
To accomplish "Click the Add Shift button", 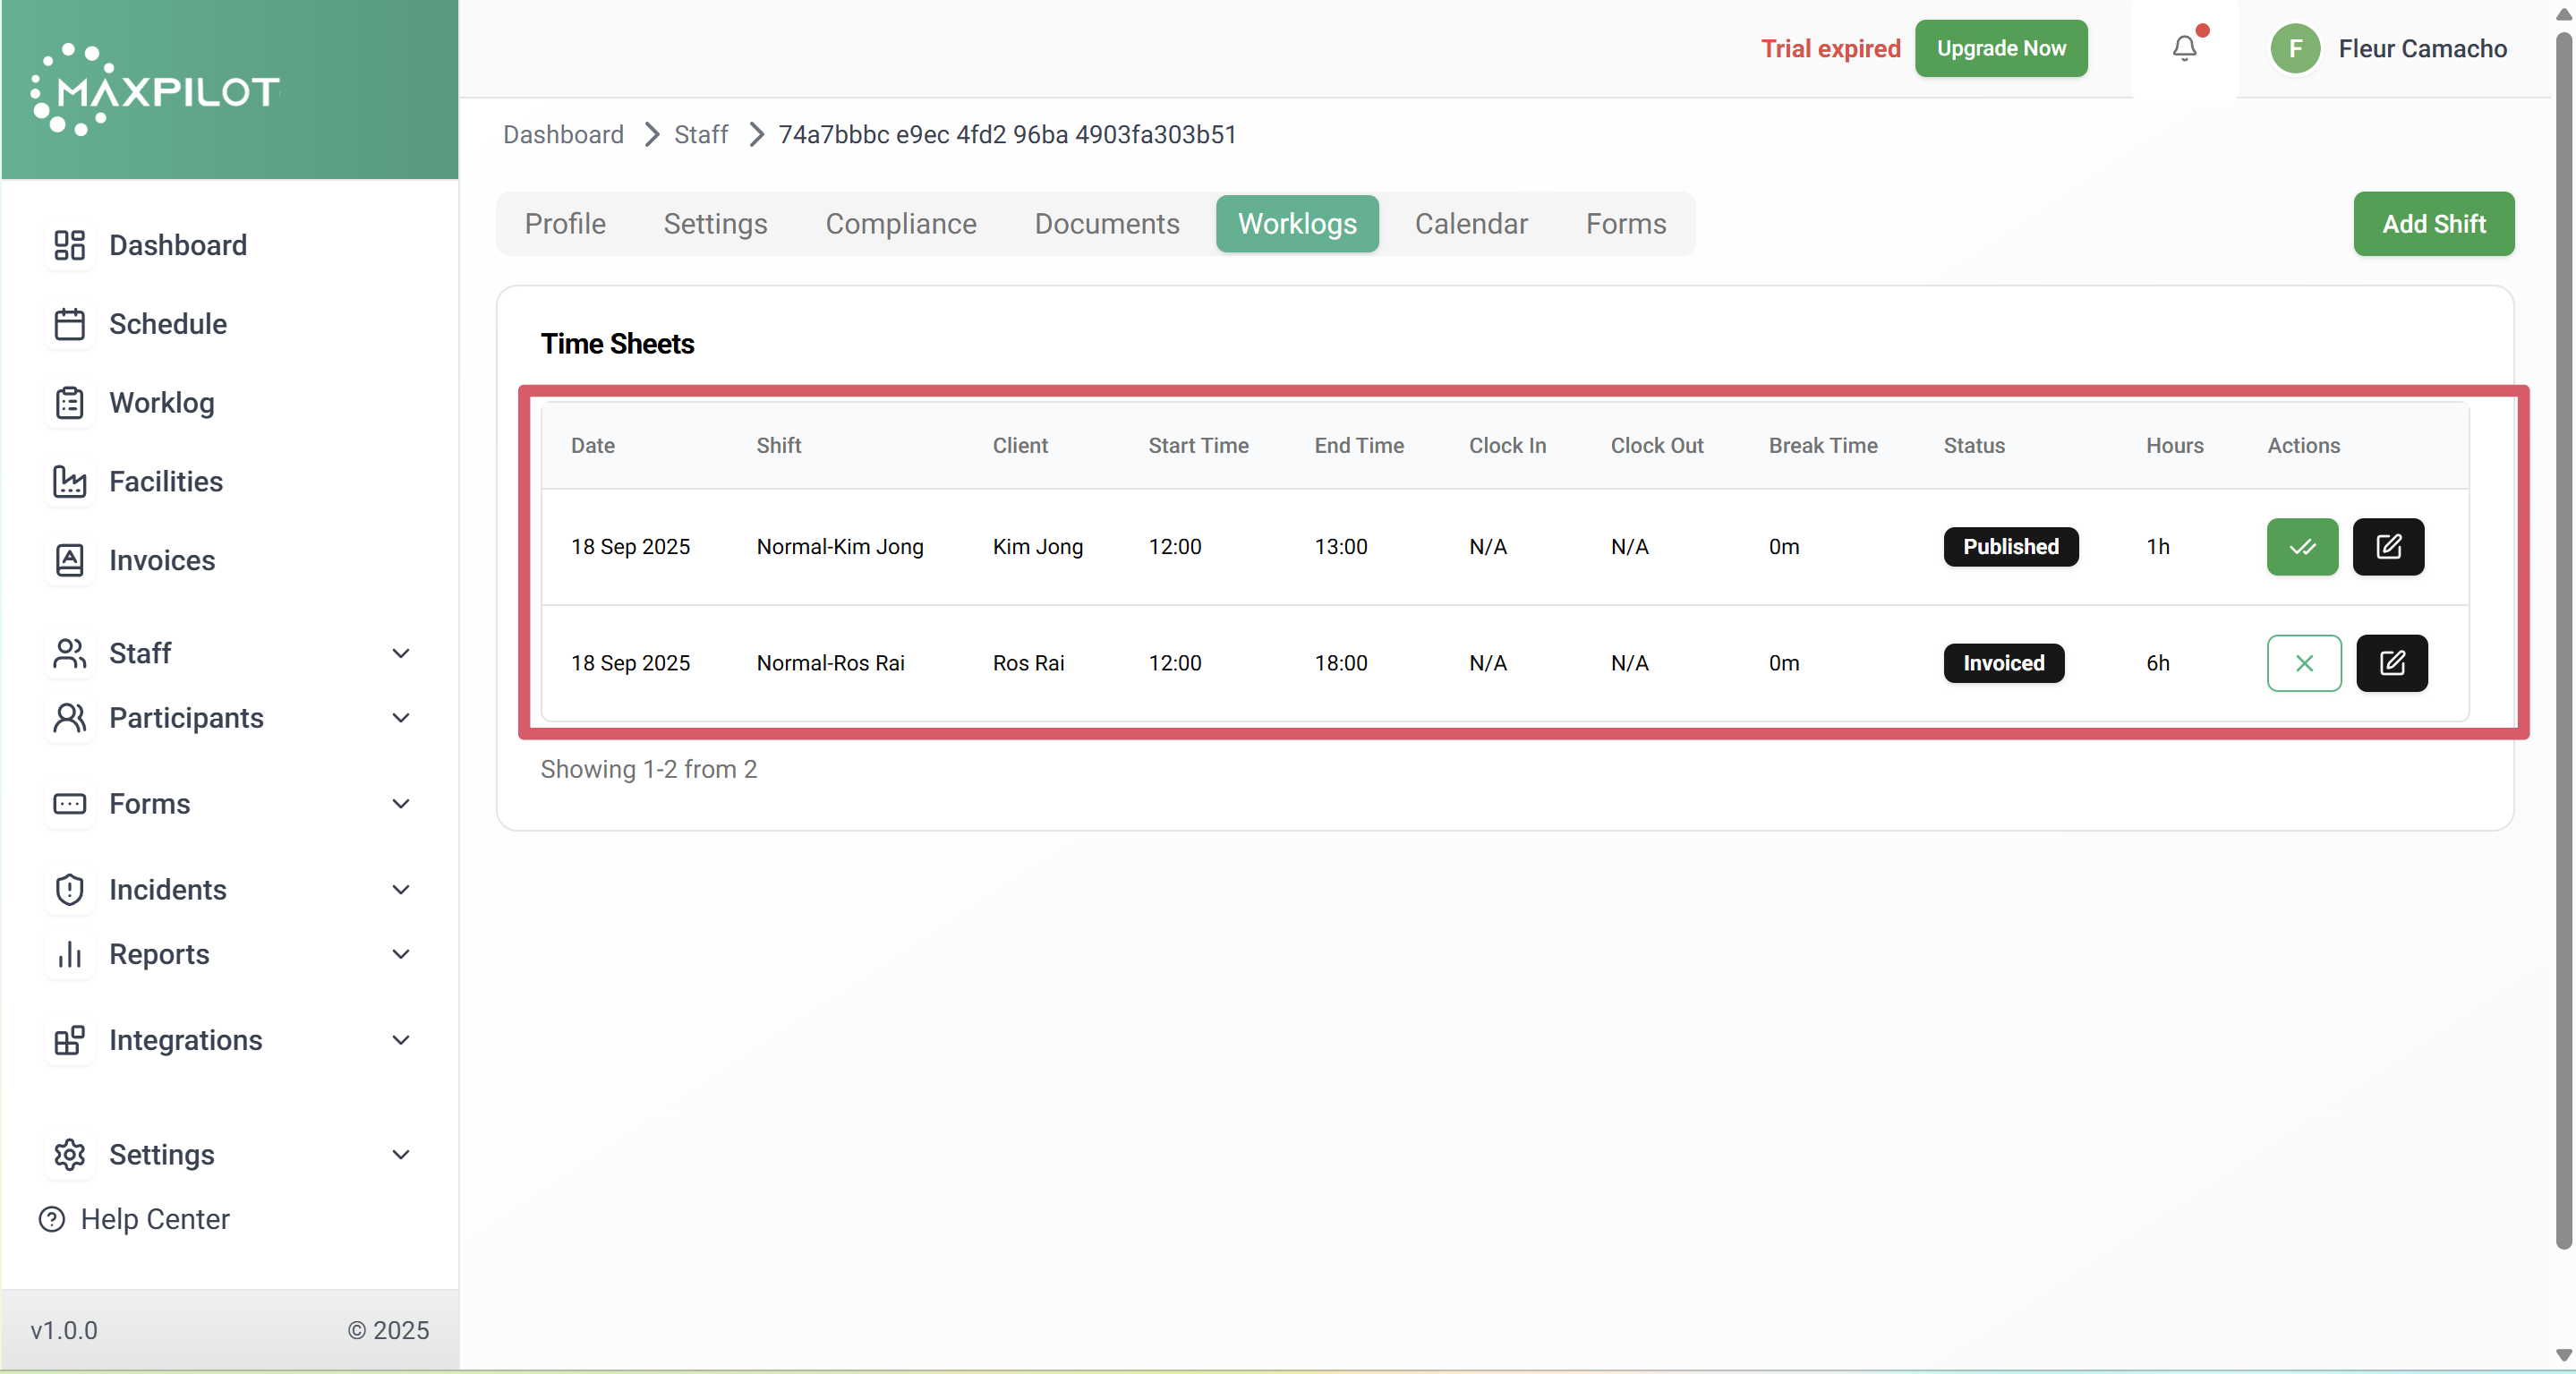I will (2433, 224).
